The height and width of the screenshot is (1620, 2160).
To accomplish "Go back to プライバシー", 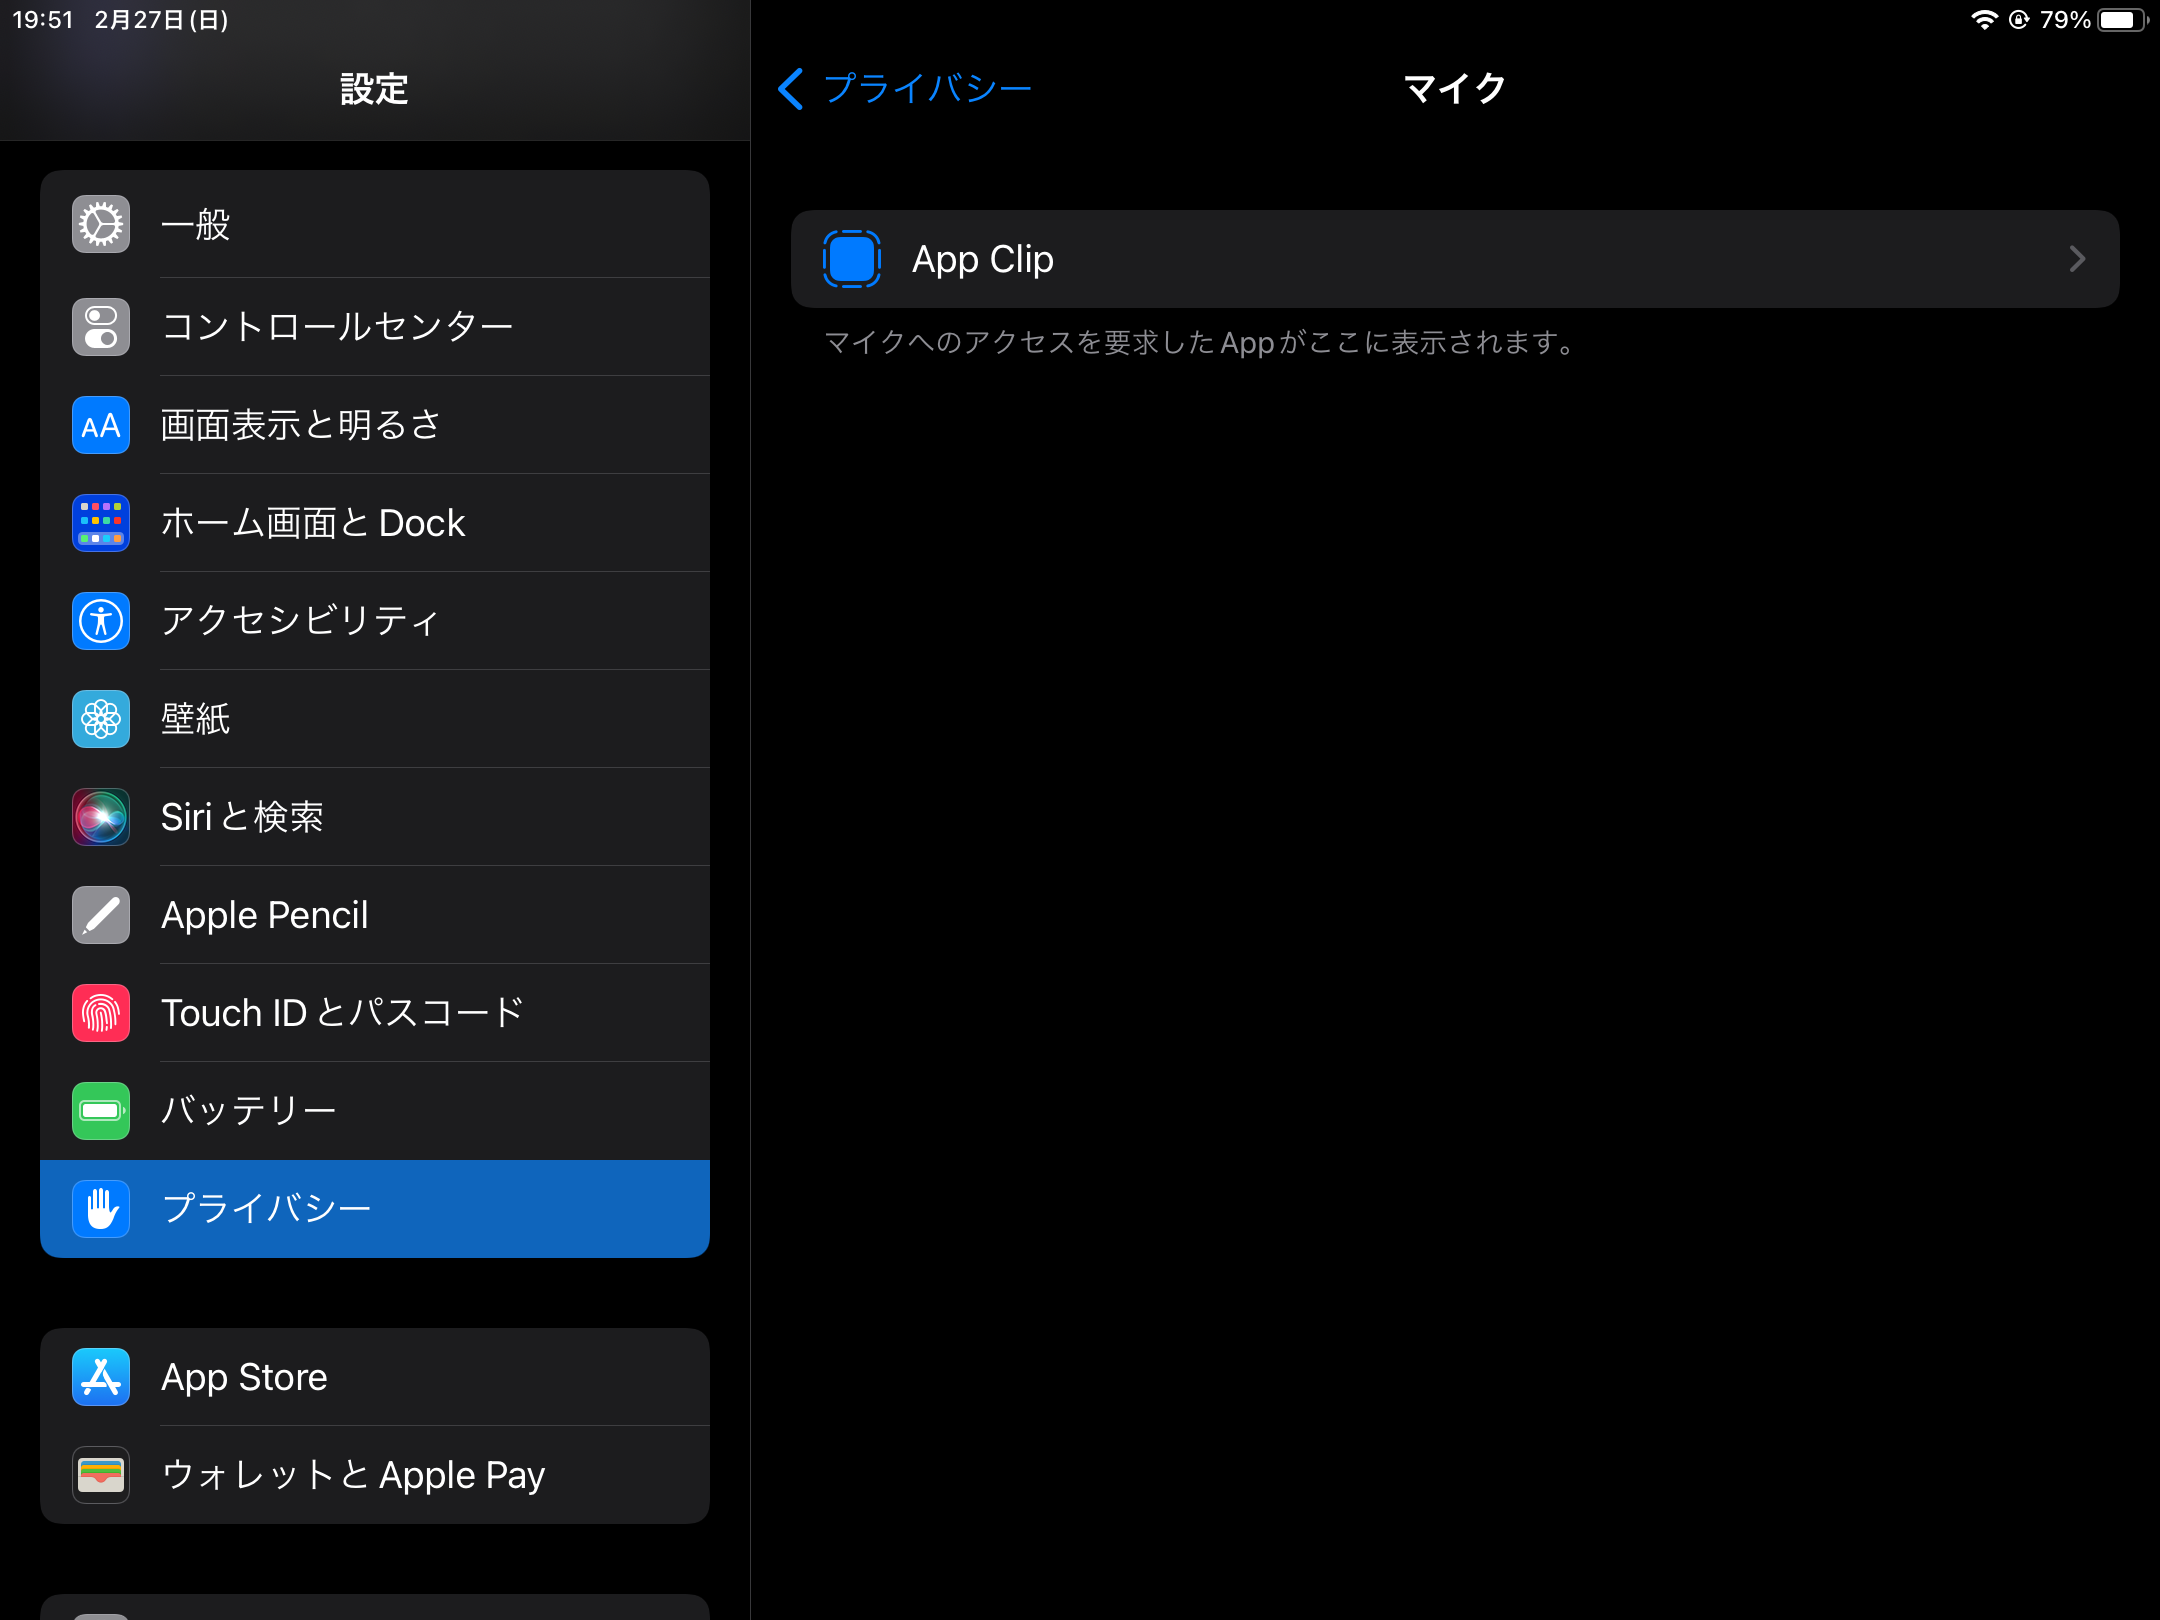I will click(926, 89).
